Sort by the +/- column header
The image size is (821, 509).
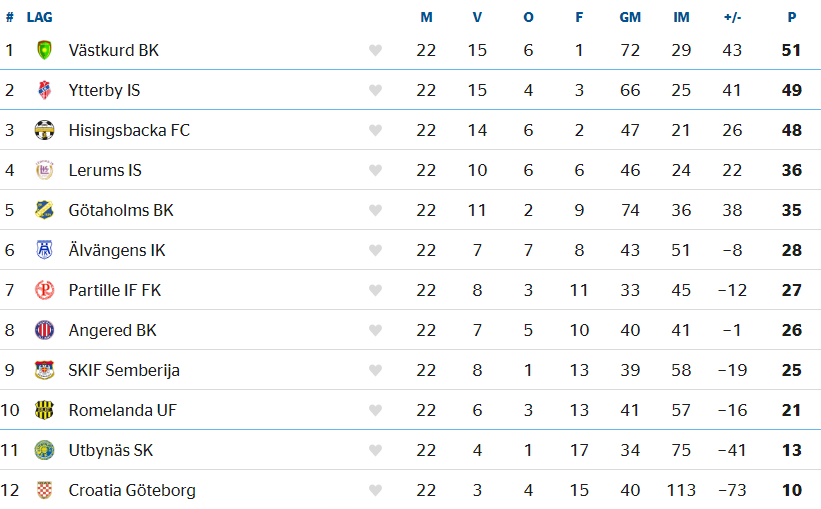733,17
